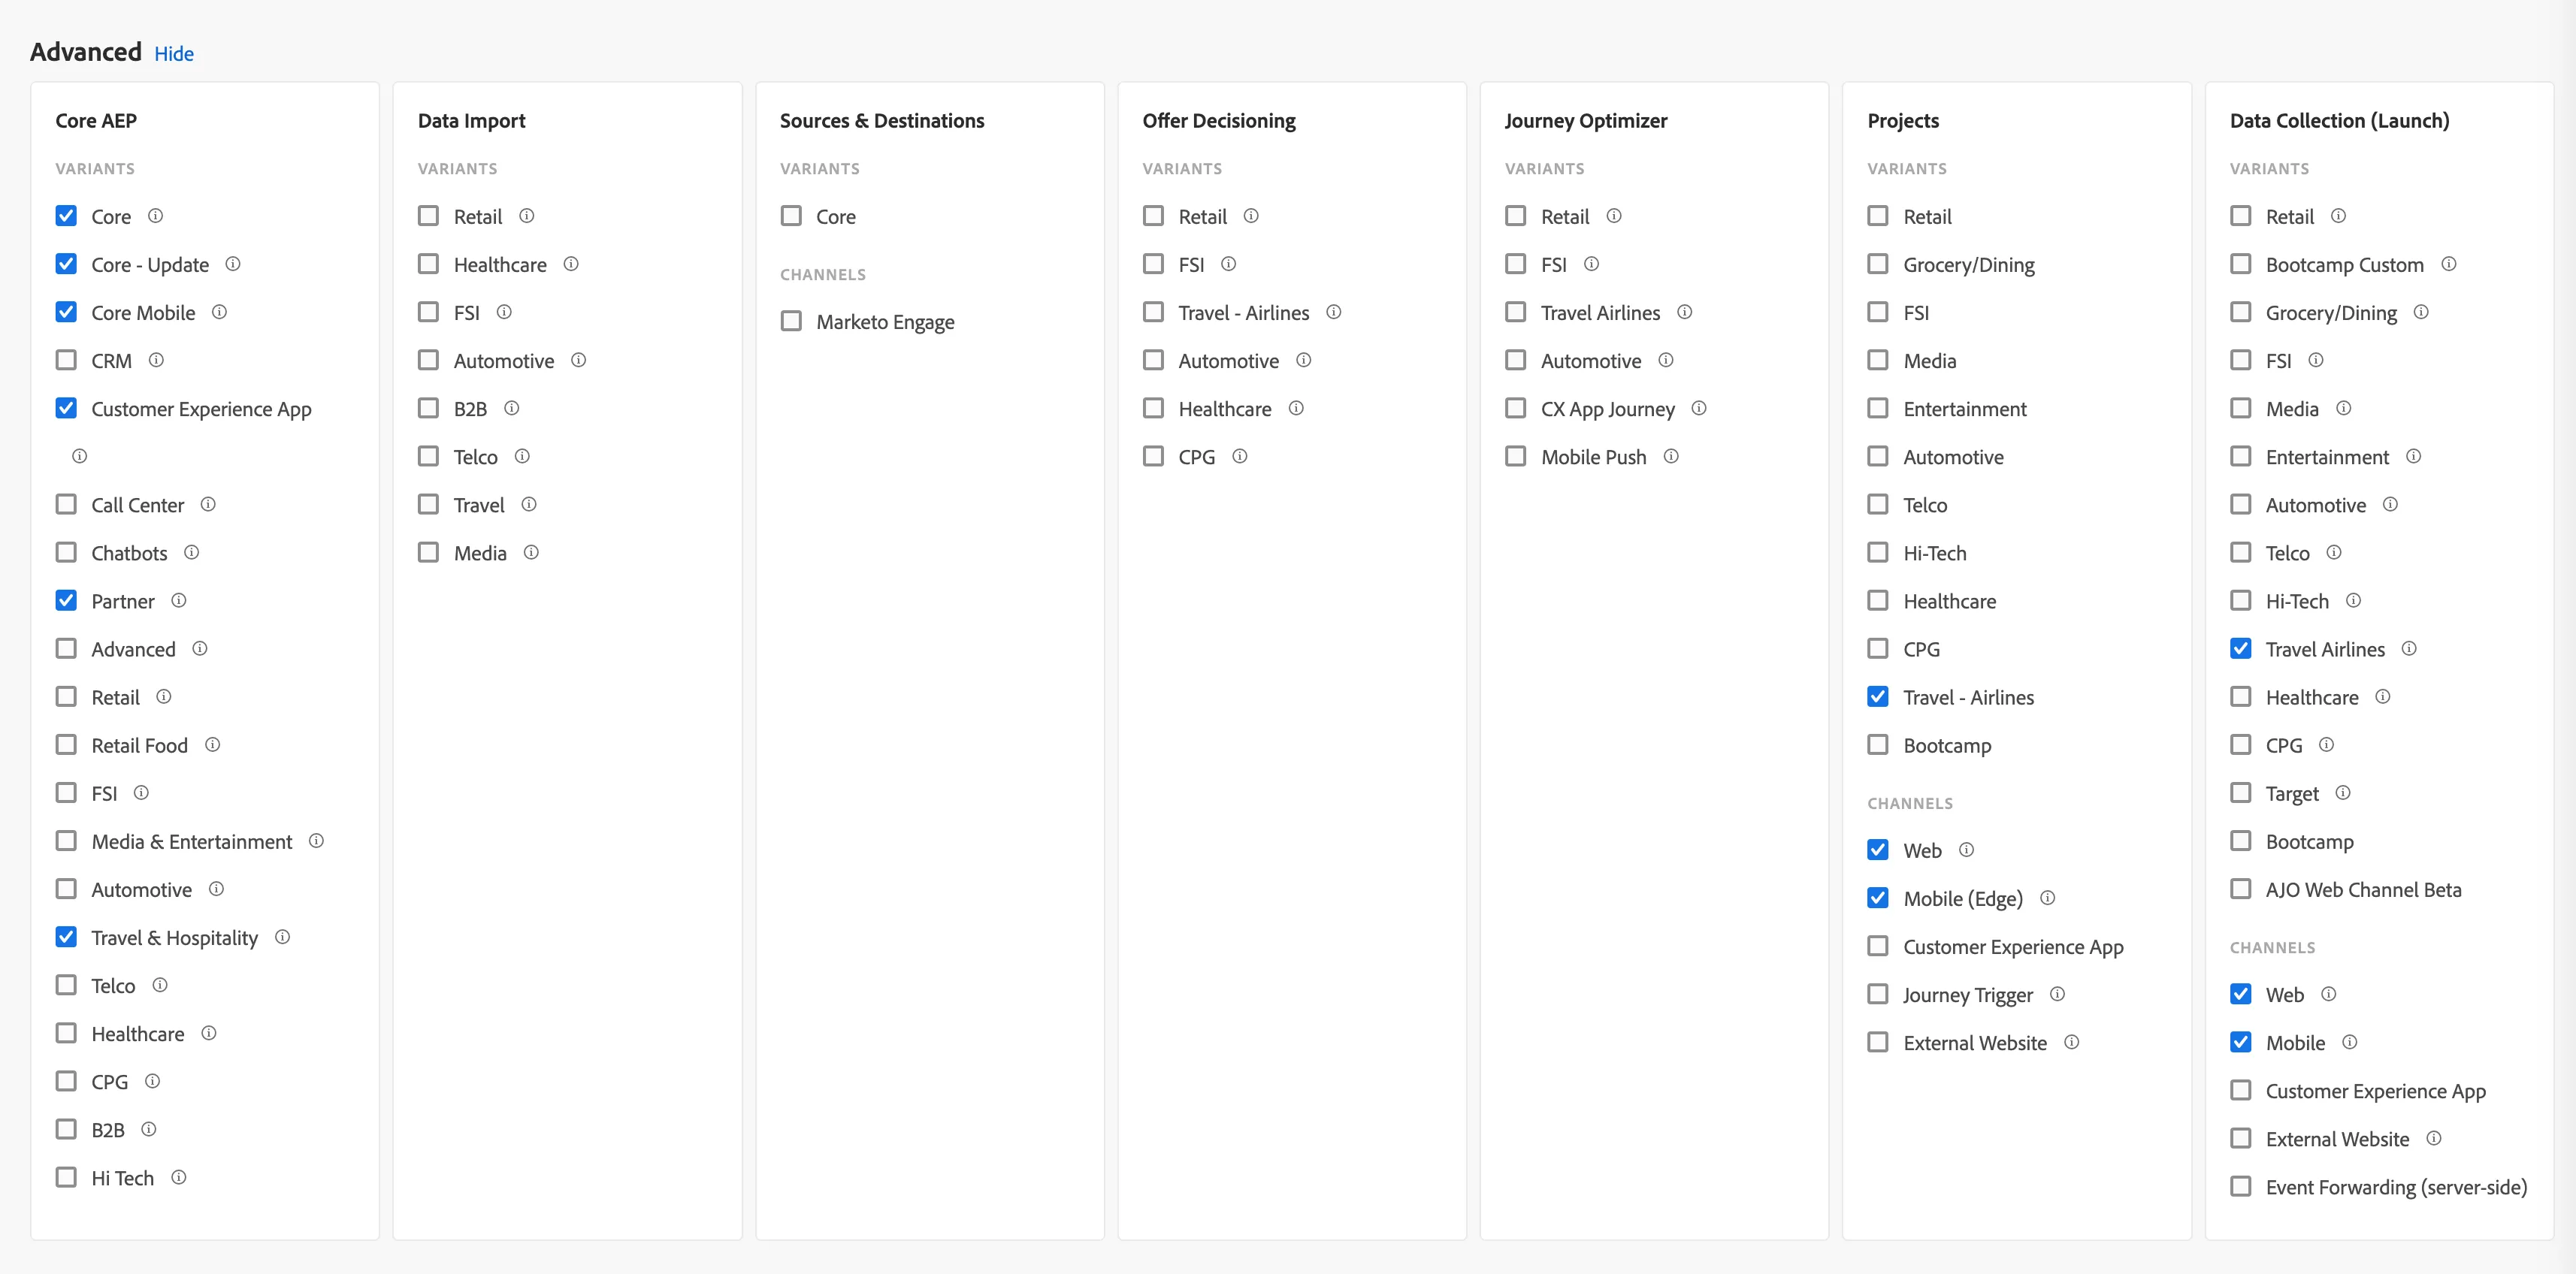Viewport: 2576px width, 1274px height.
Task: Check Marketo Engage channel checkbox
Action: 791,321
